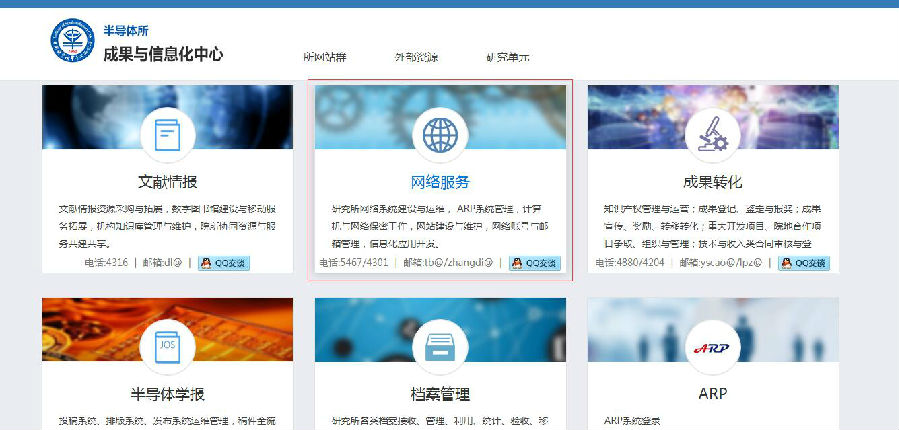Click QQ交谈 button under 文献情报
The image size is (899, 430).
[224, 264]
